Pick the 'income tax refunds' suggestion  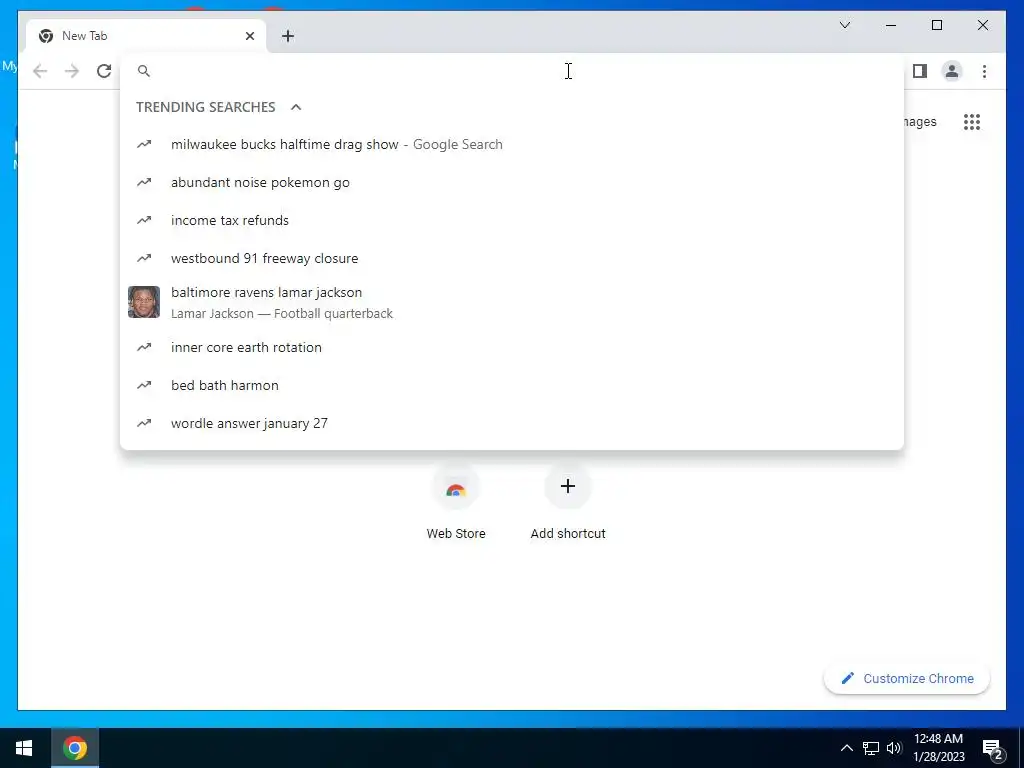512,220
